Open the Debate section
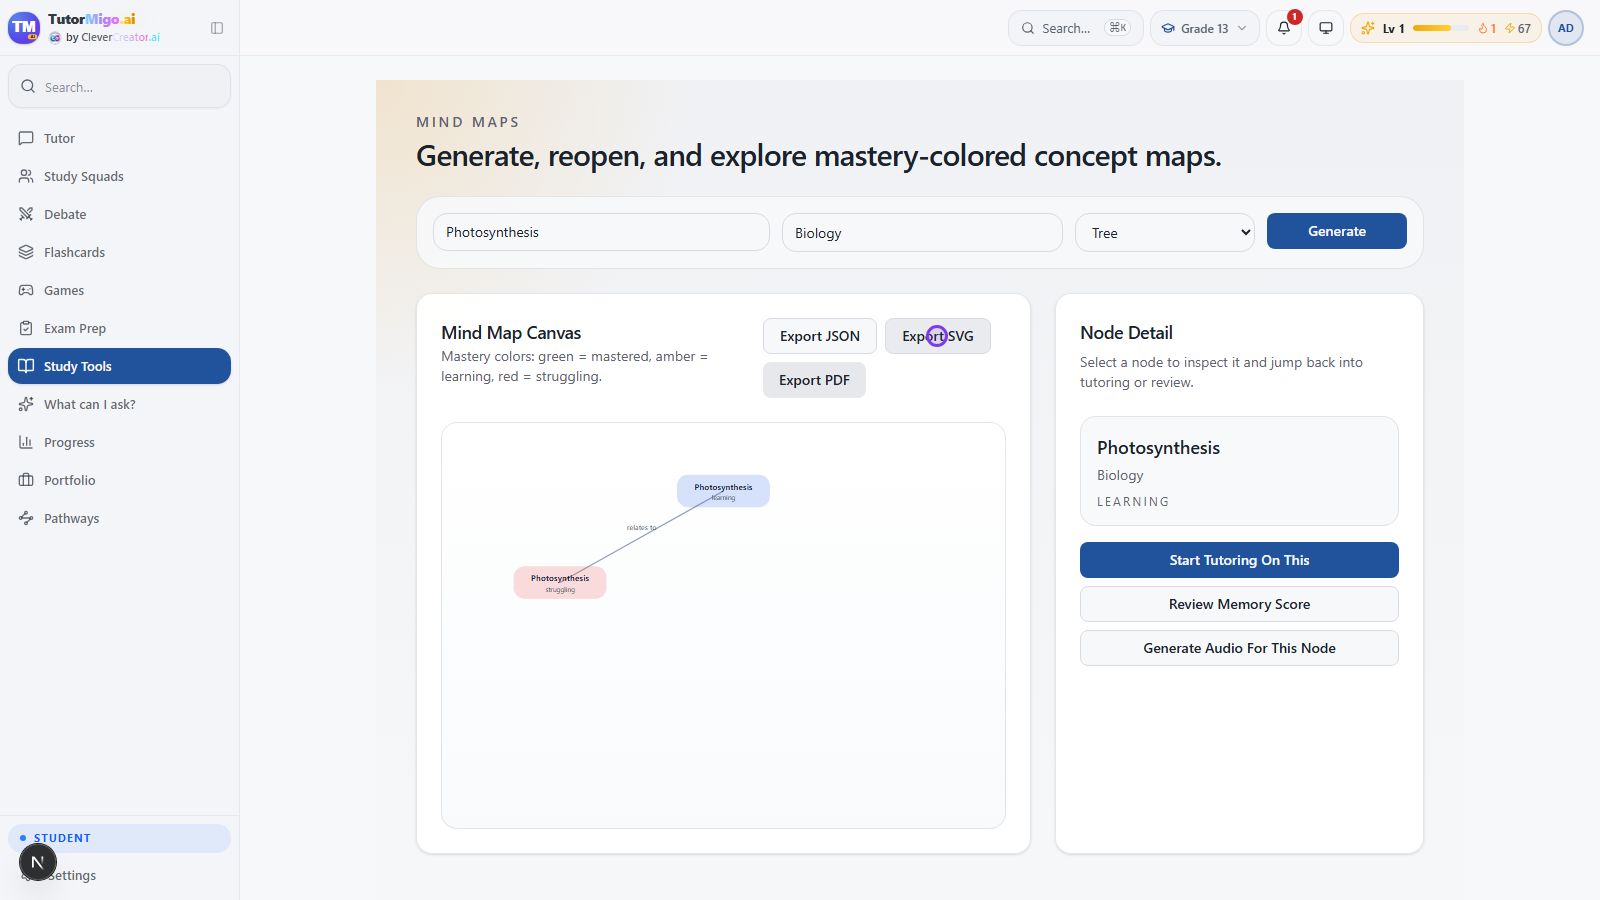This screenshot has width=1600, height=900. [119, 214]
